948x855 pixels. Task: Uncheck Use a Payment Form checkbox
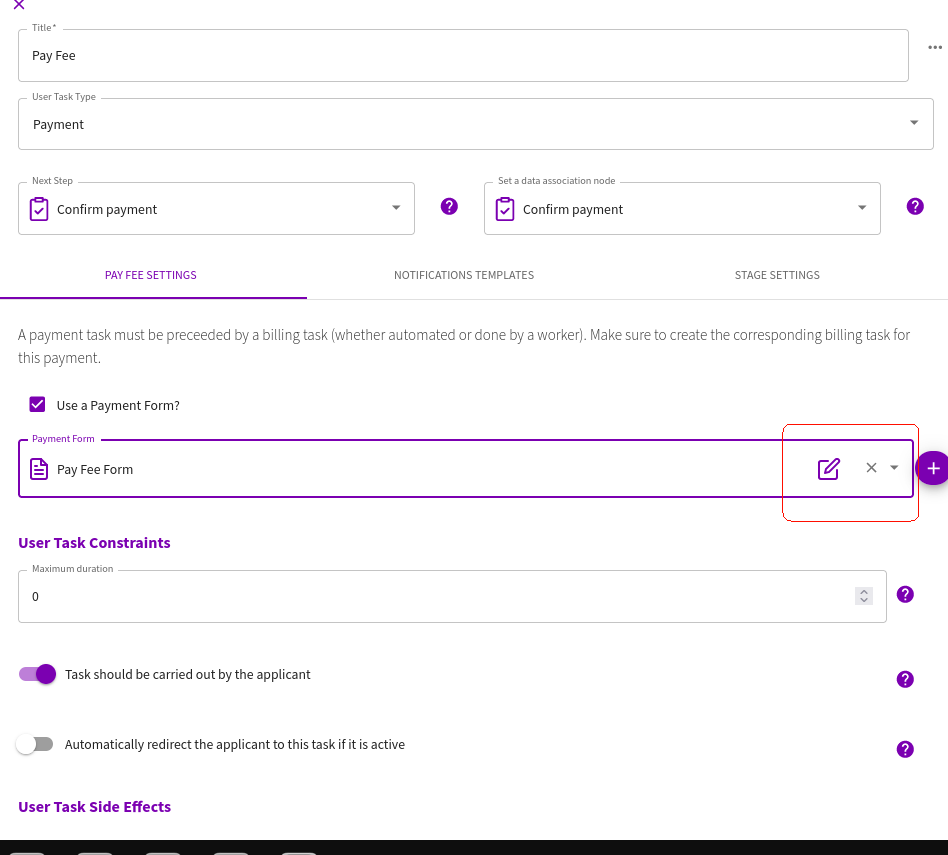pos(37,405)
